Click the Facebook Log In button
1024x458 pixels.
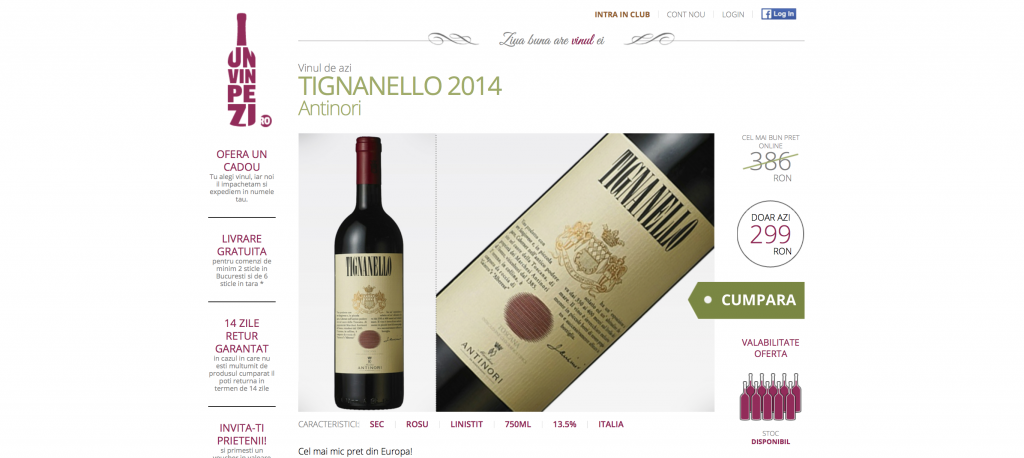tap(778, 14)
